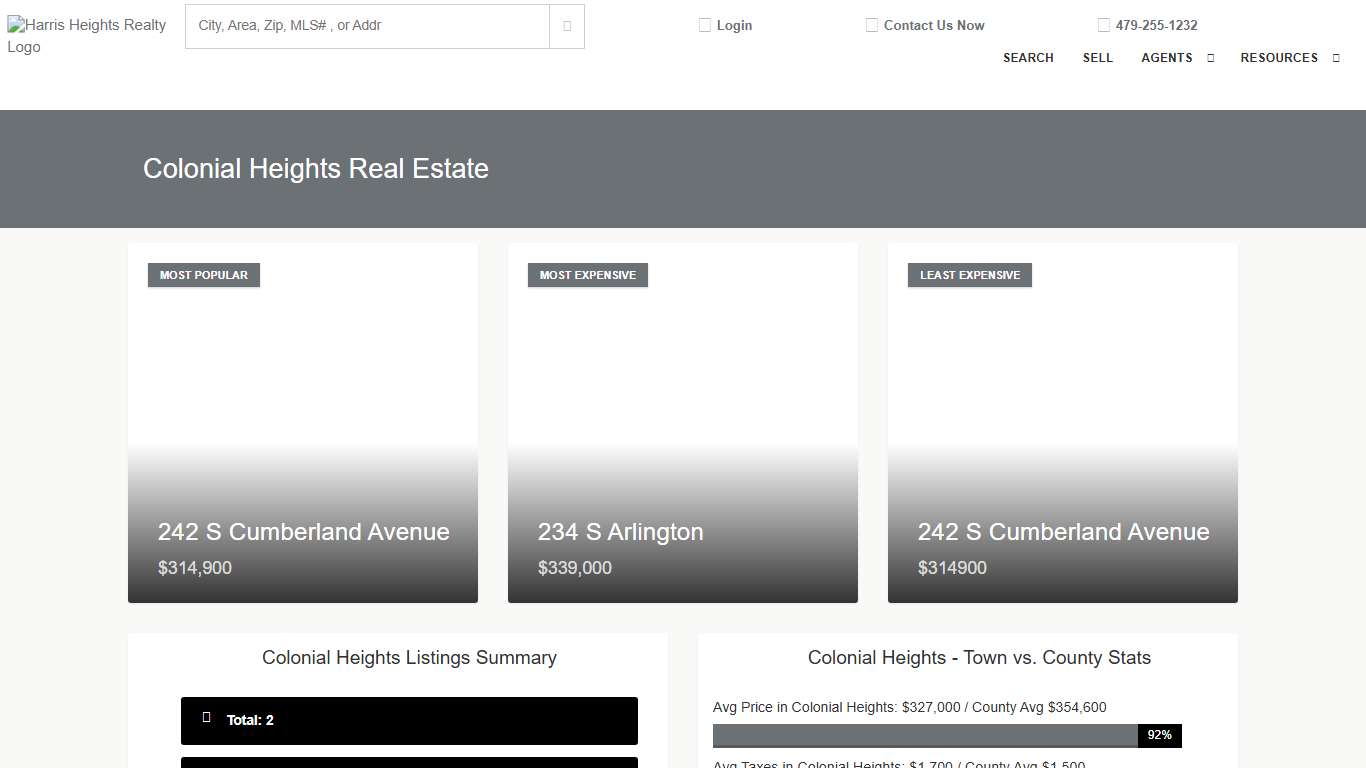Click the search magnifier icon
This screenshot has width=1366, height=768.
pos(566,26)
